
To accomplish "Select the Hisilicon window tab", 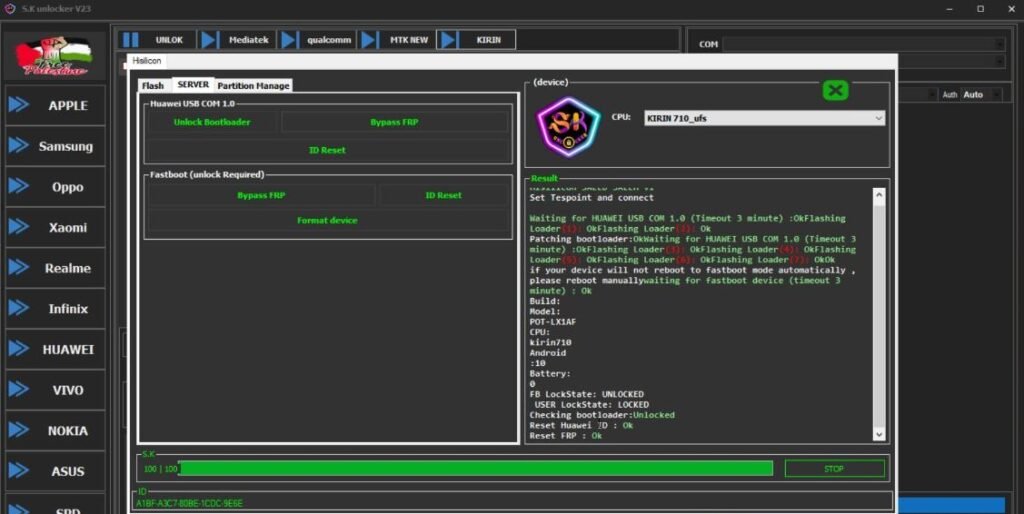I will click(147, 60).
